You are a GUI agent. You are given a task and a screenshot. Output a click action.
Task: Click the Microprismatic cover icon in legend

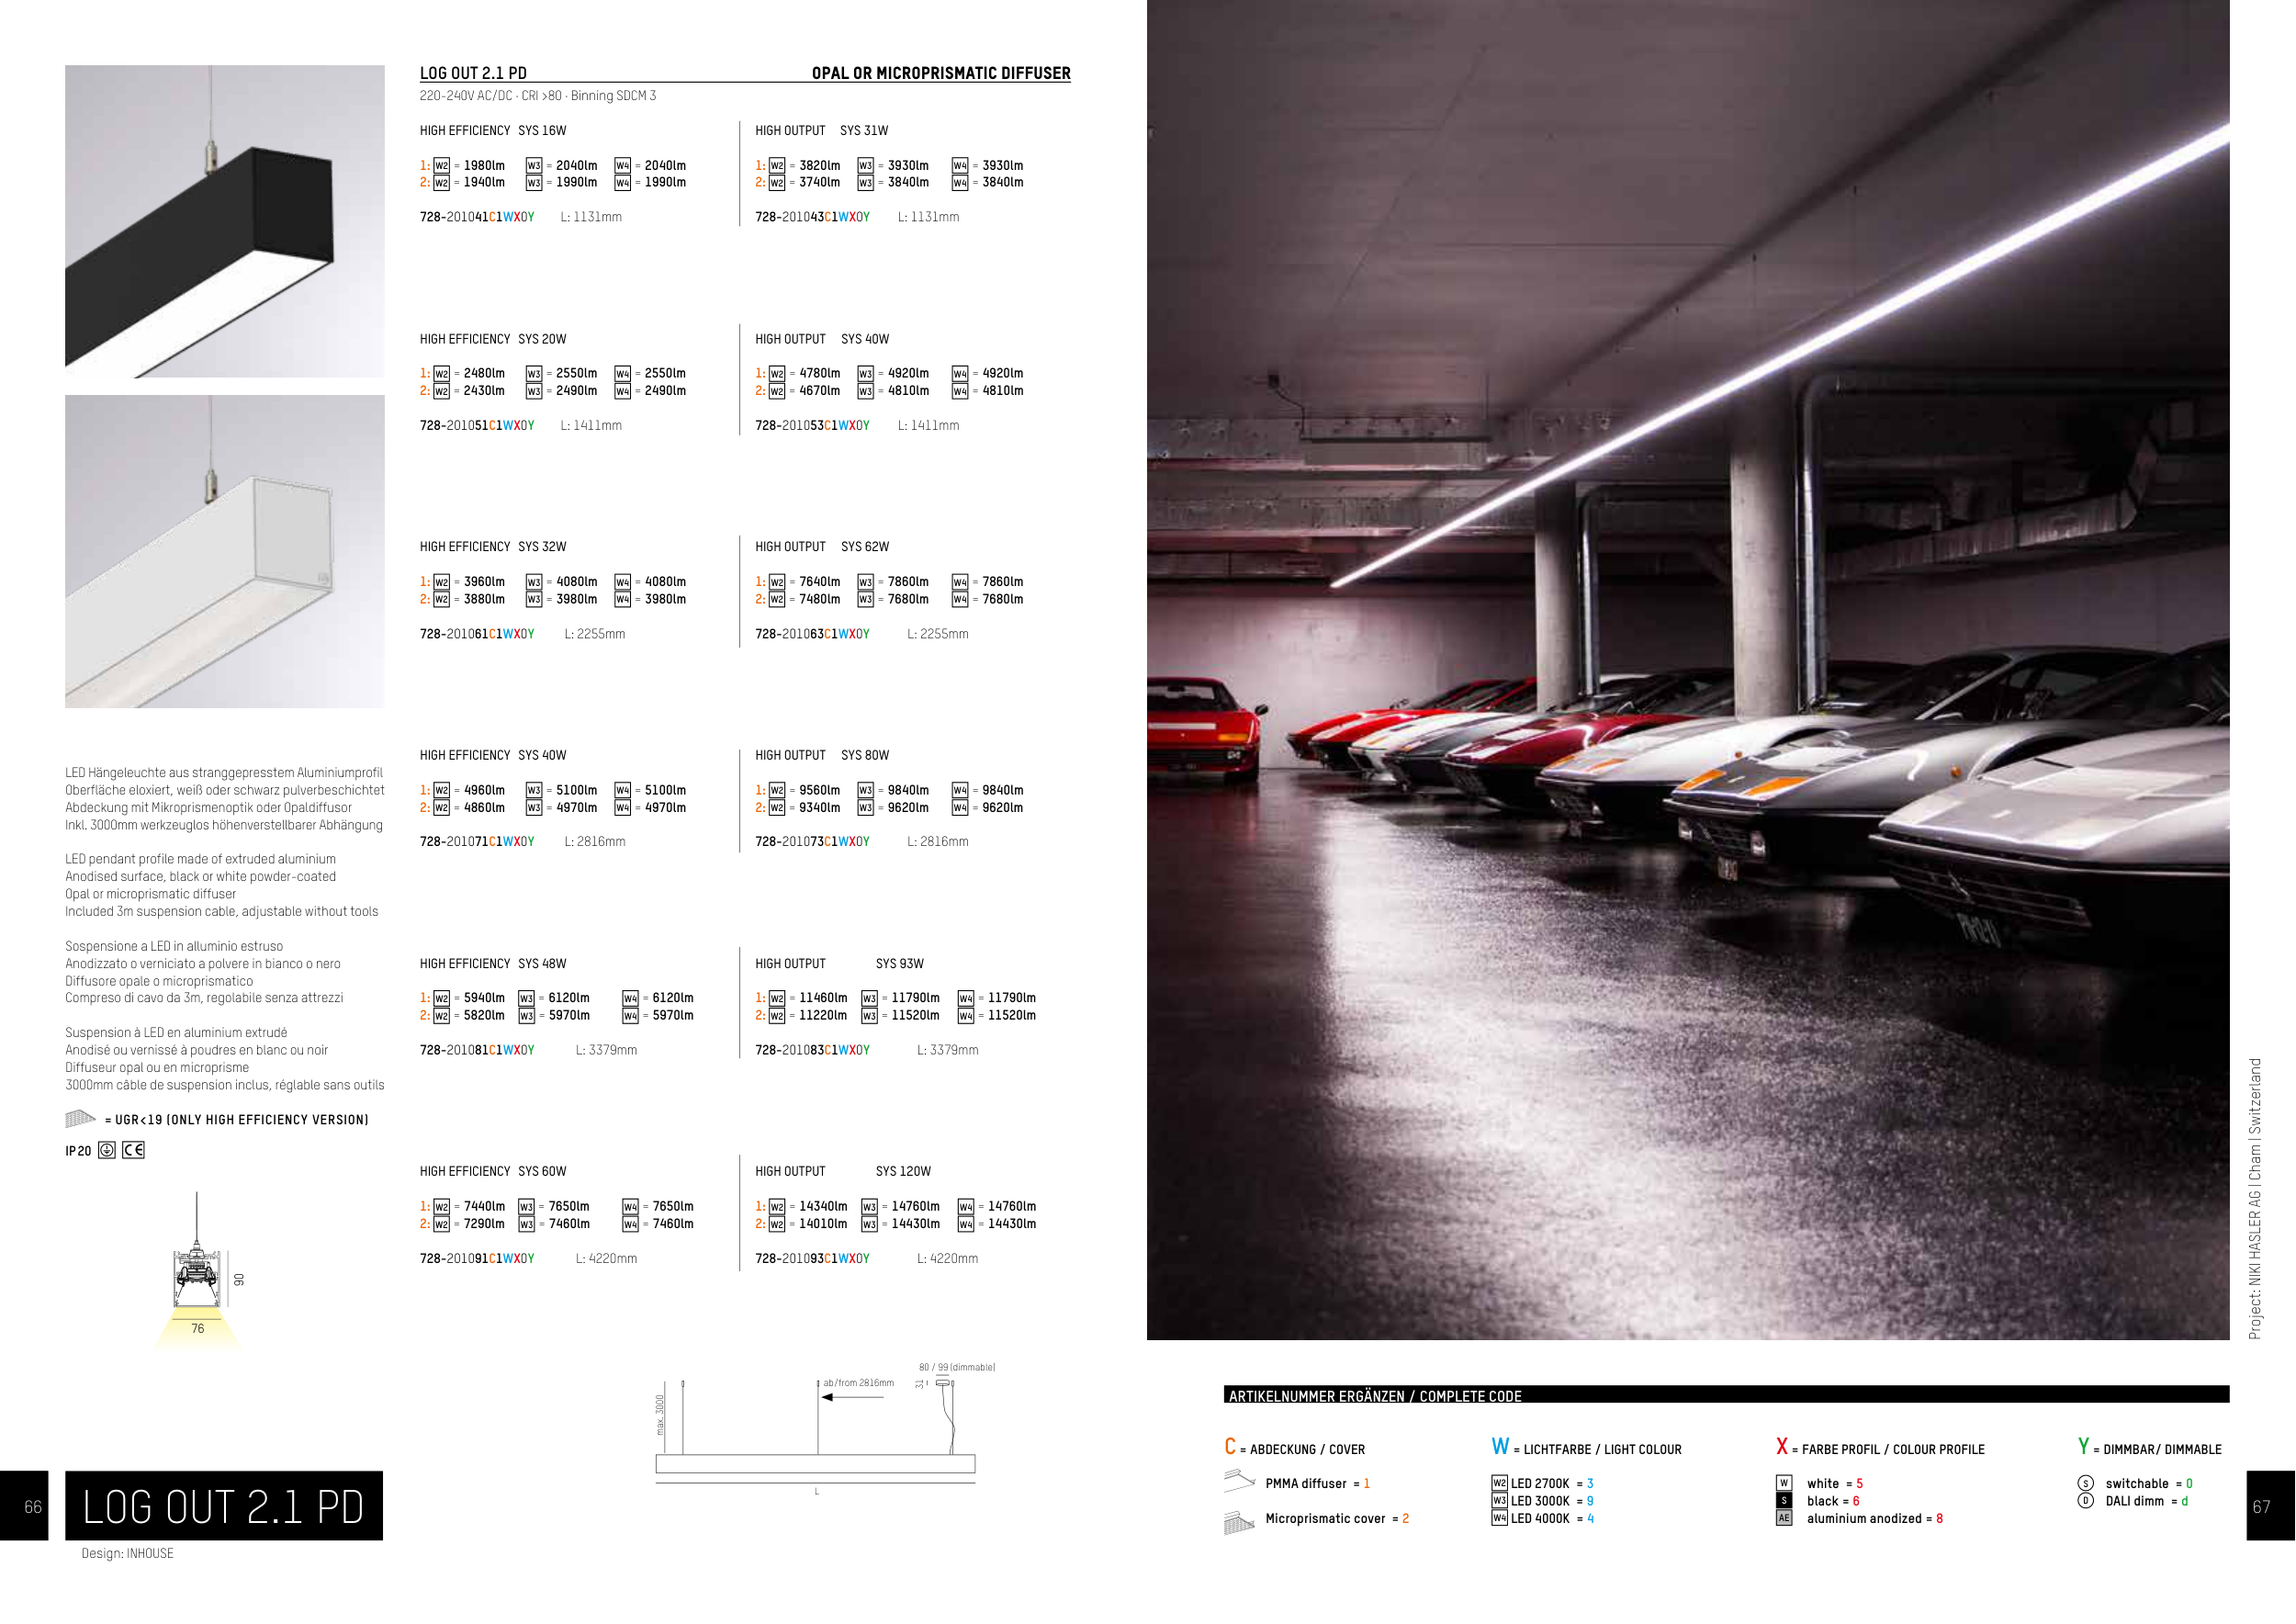coord(1238,1522)
